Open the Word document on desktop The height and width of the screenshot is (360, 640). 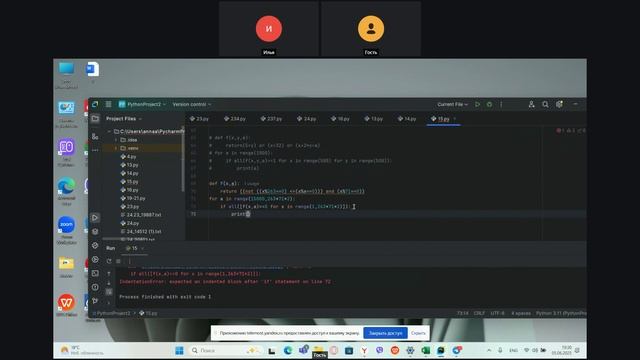[93, 69]
